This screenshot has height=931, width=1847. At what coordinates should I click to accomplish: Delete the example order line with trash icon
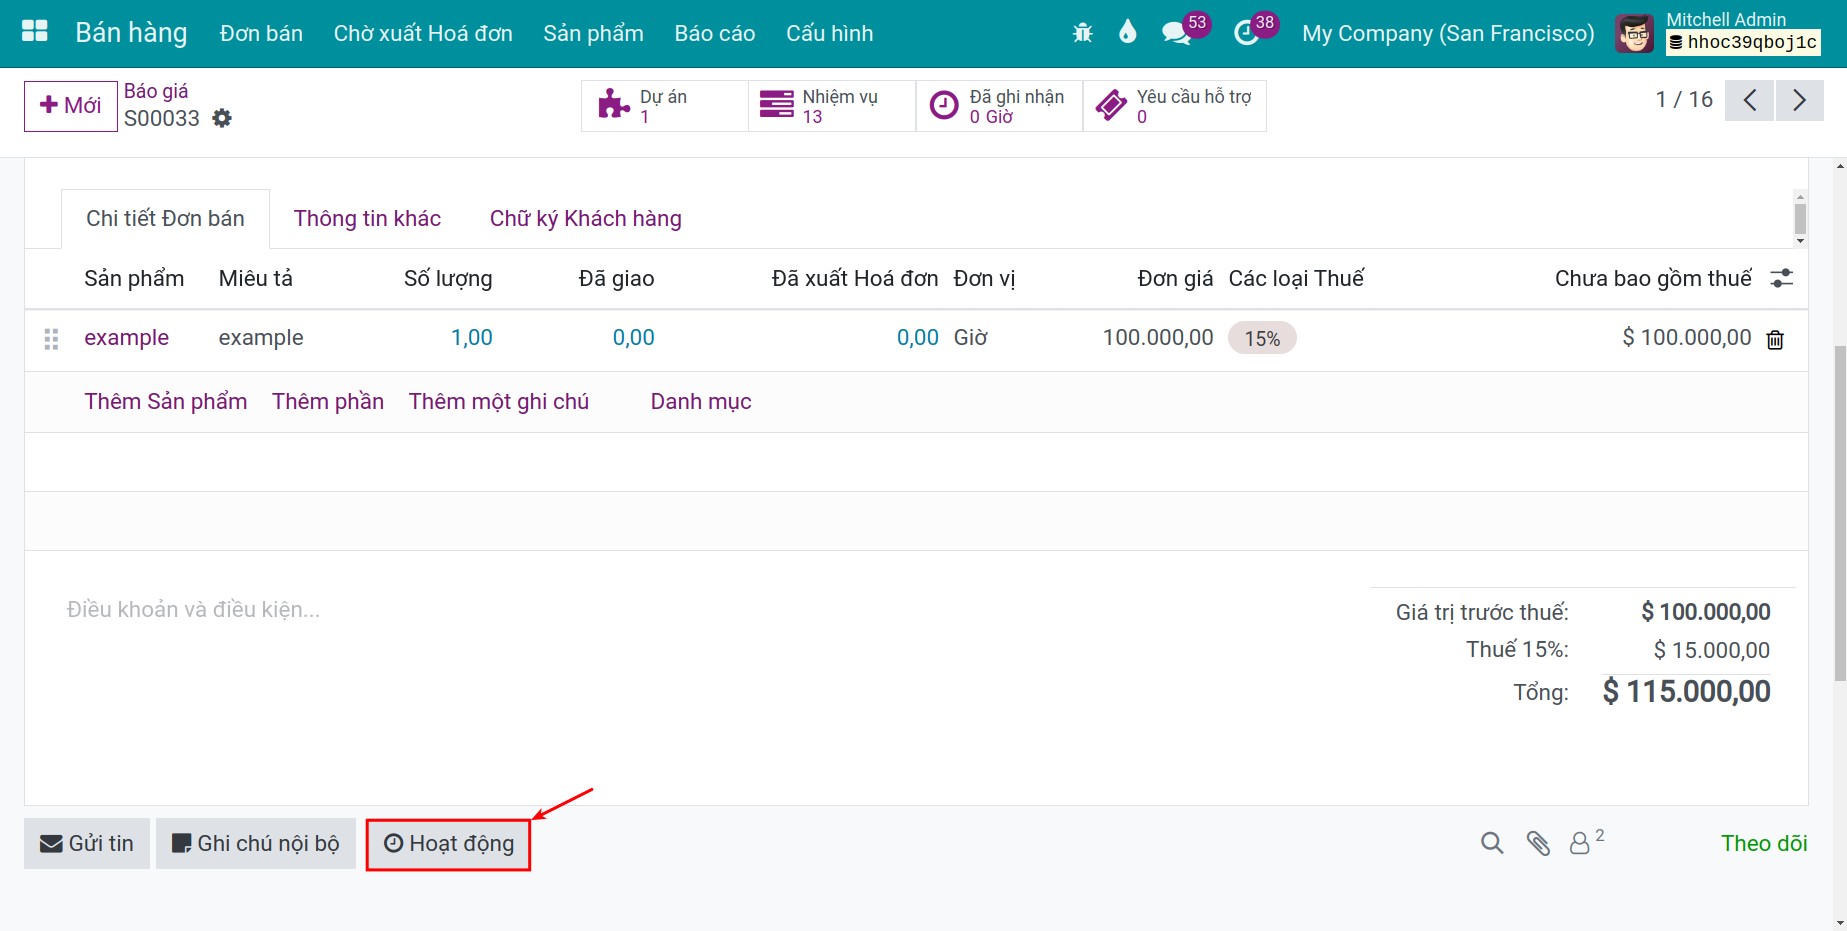point(1775,340)
